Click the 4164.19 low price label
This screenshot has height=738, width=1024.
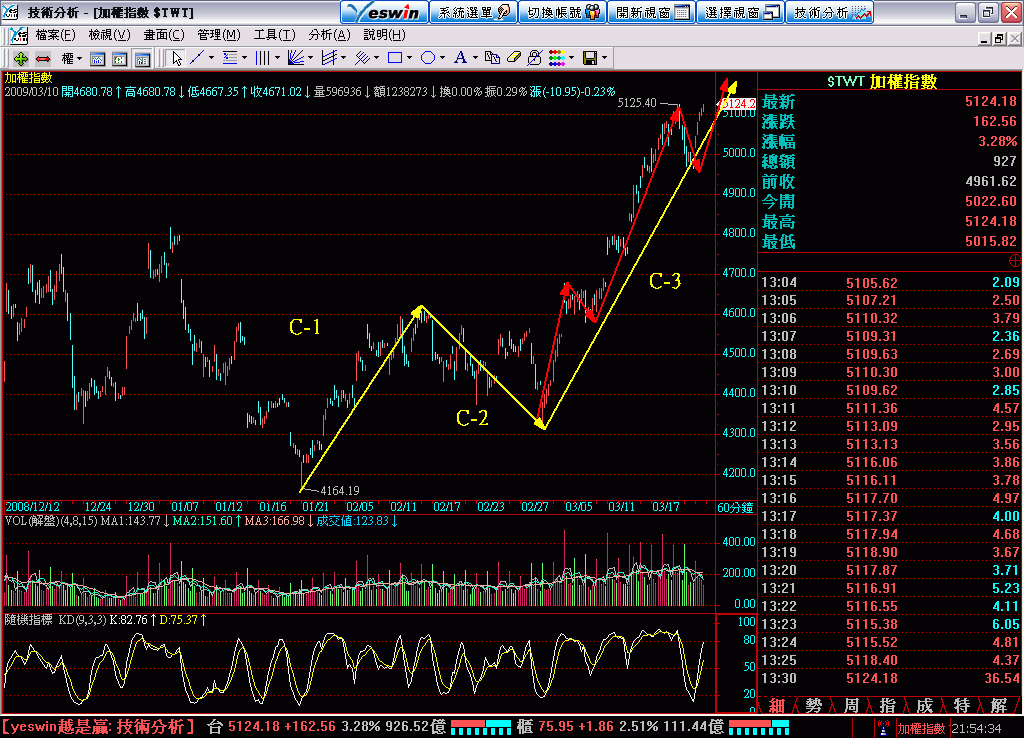tap(340, 490)
